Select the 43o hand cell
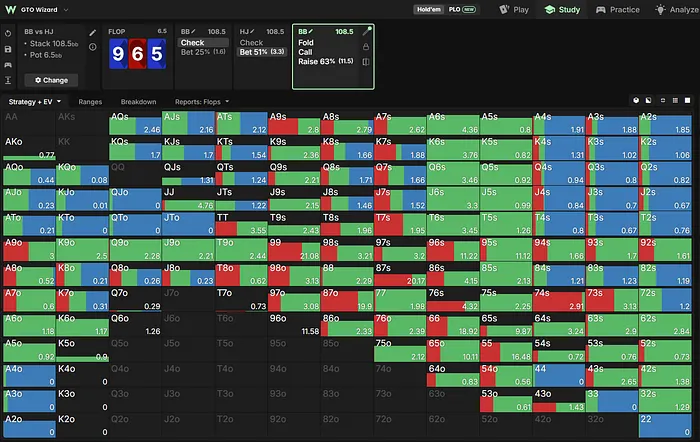The height and width of the screenshot is (442, 700). tap(559, 400)
